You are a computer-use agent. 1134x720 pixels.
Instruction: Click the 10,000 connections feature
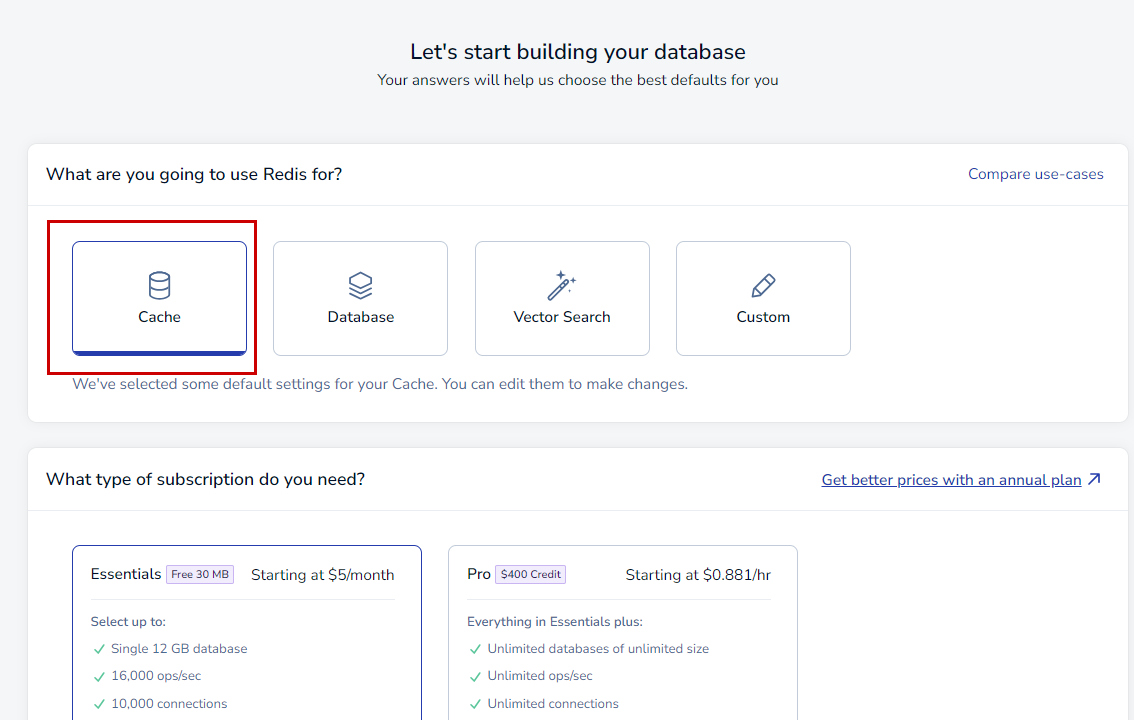[169, 703]
